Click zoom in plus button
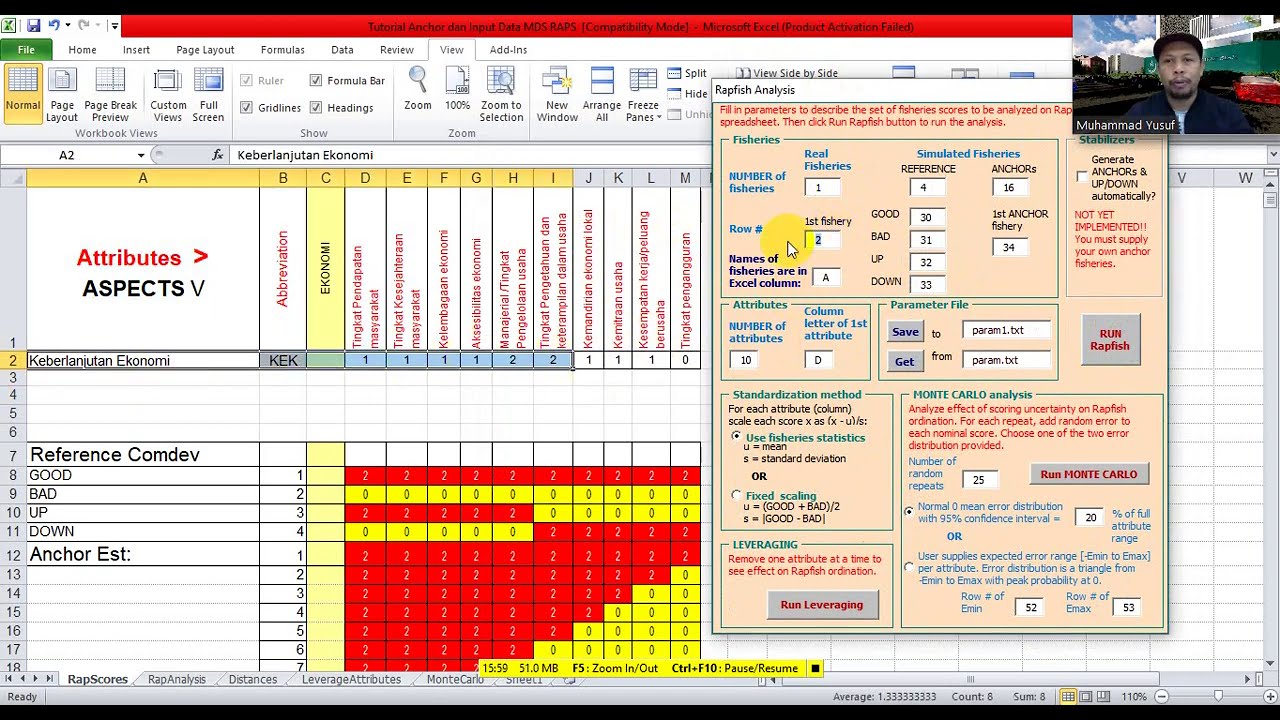This screenshot has width=1280, height=720. point(1270,697)
